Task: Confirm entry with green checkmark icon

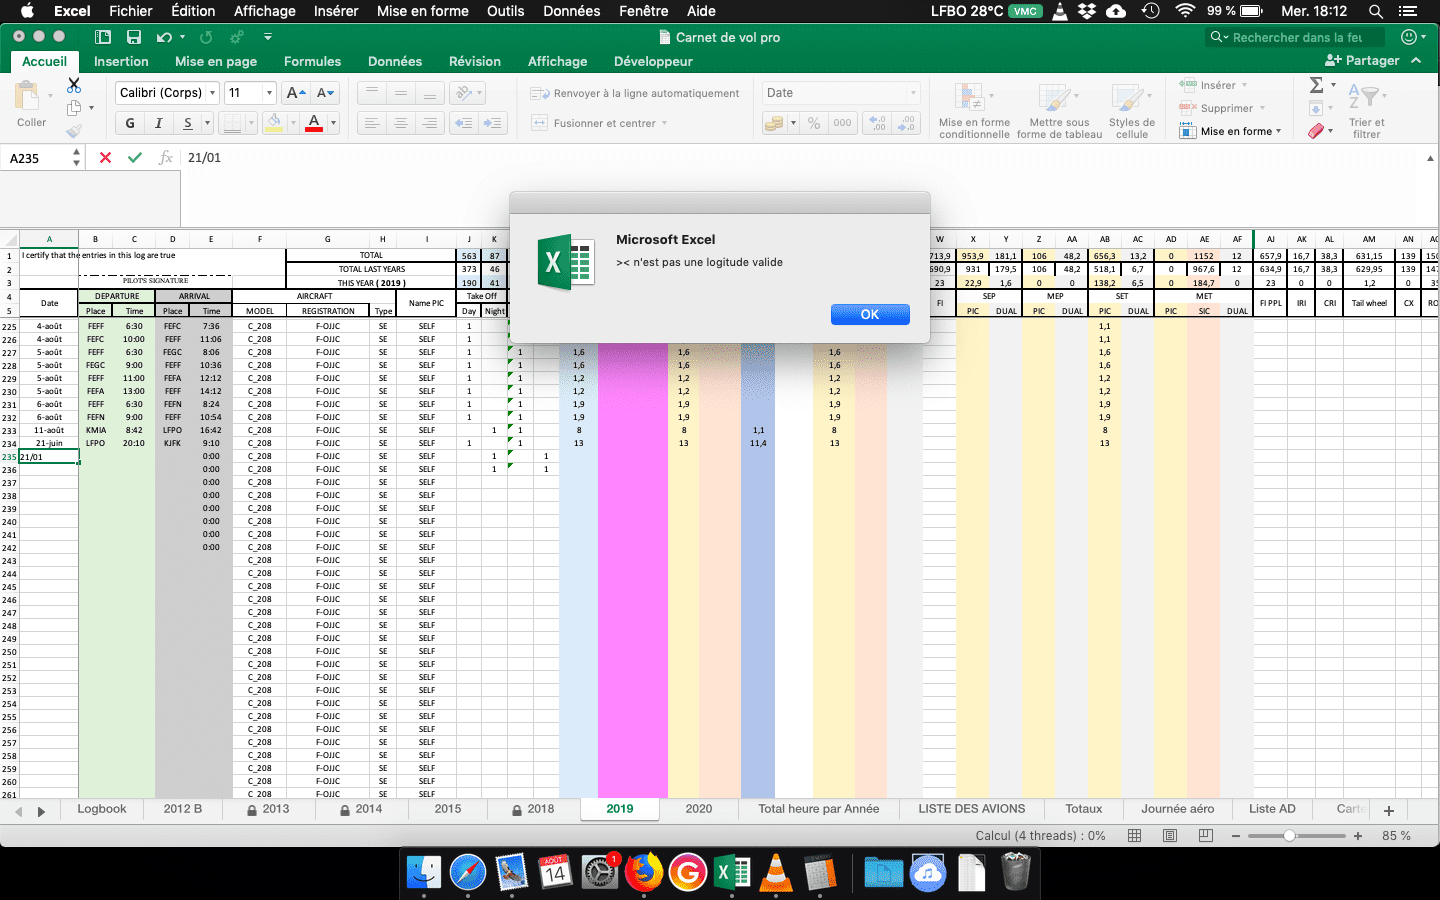Action: click(135, 158)
